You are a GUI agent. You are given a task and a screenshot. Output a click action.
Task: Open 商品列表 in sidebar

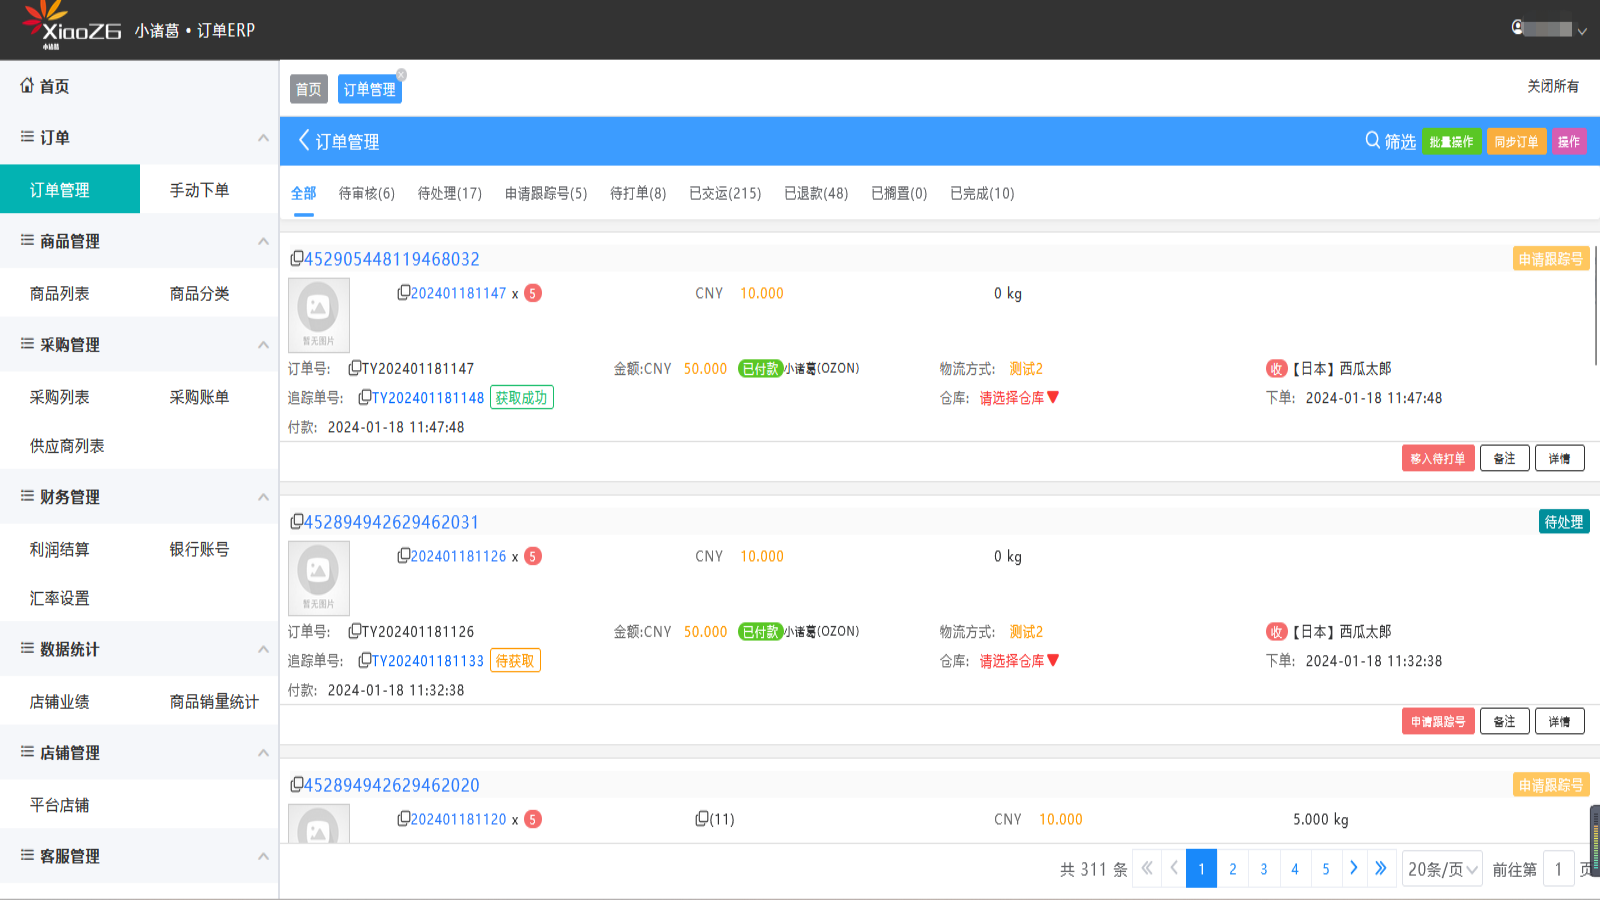click(x=60, y=294)
